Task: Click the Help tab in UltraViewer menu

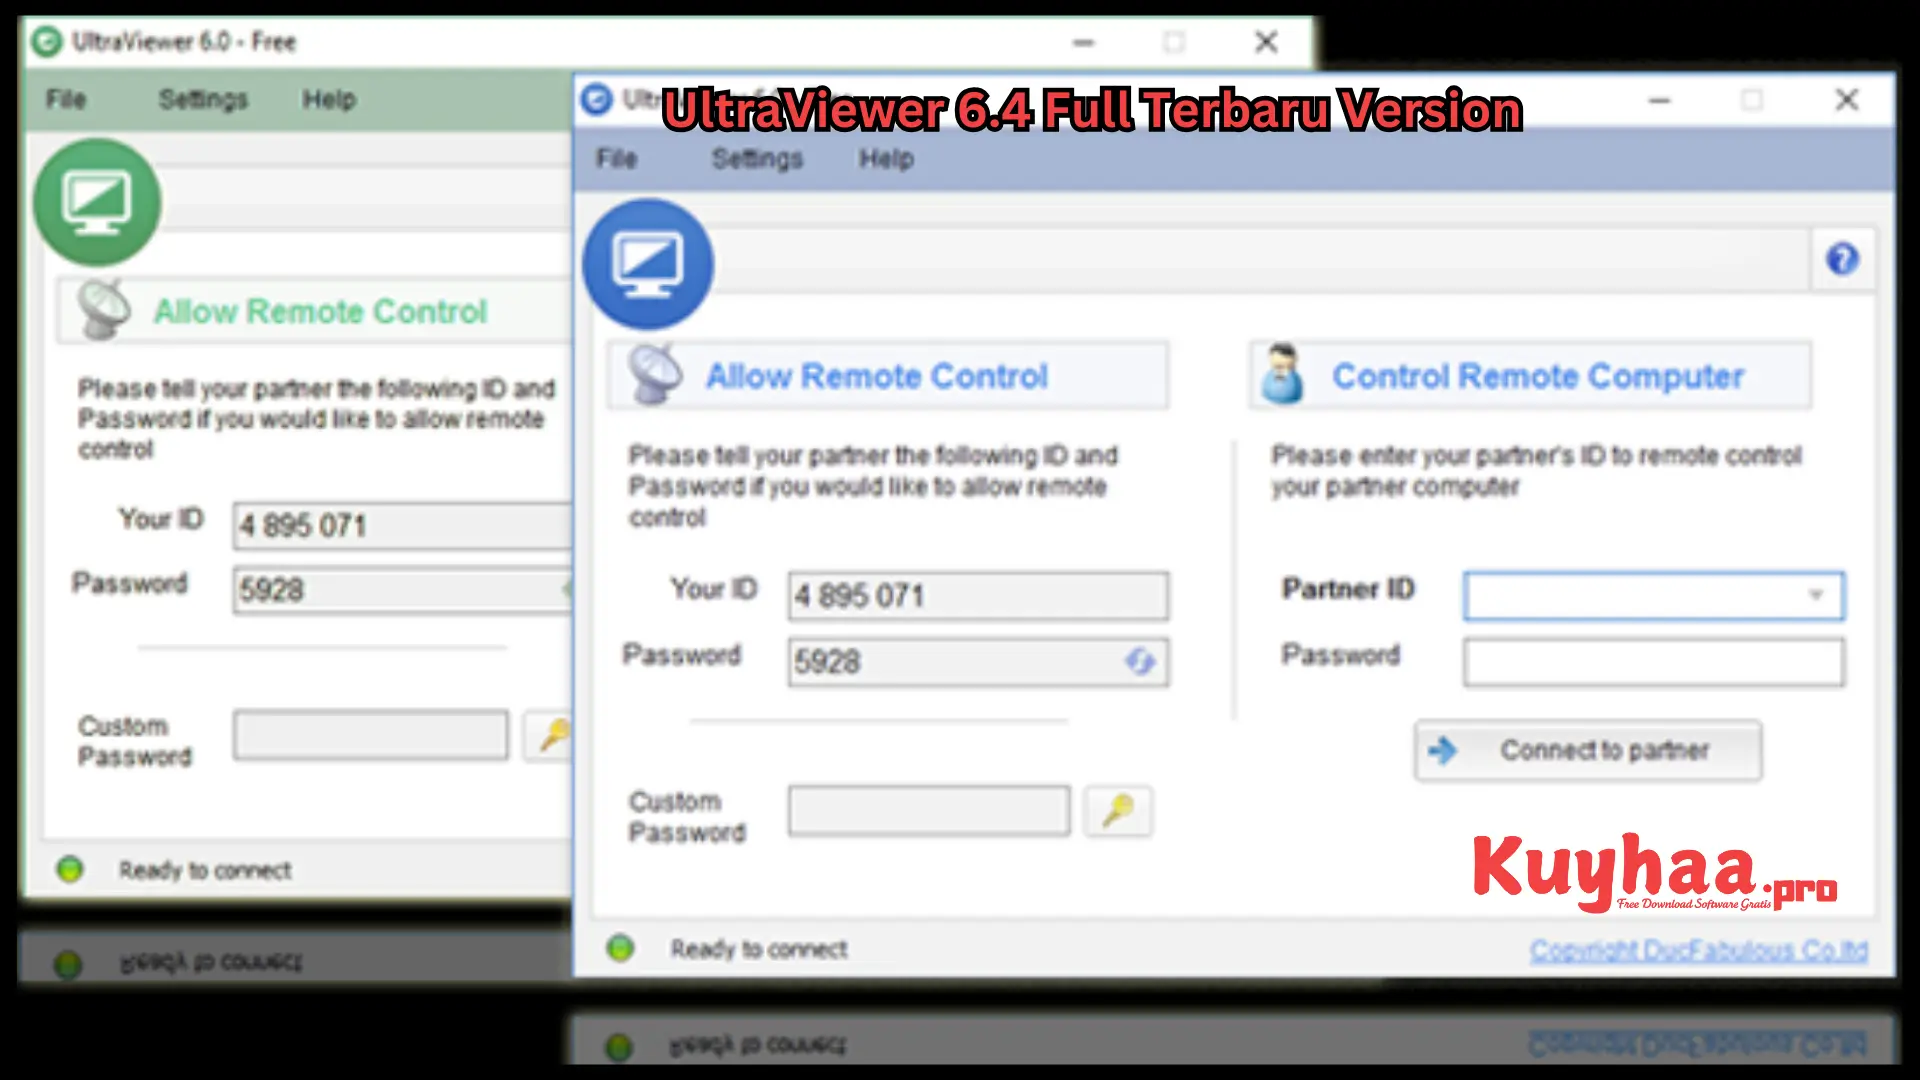Action: pos(887,158)
